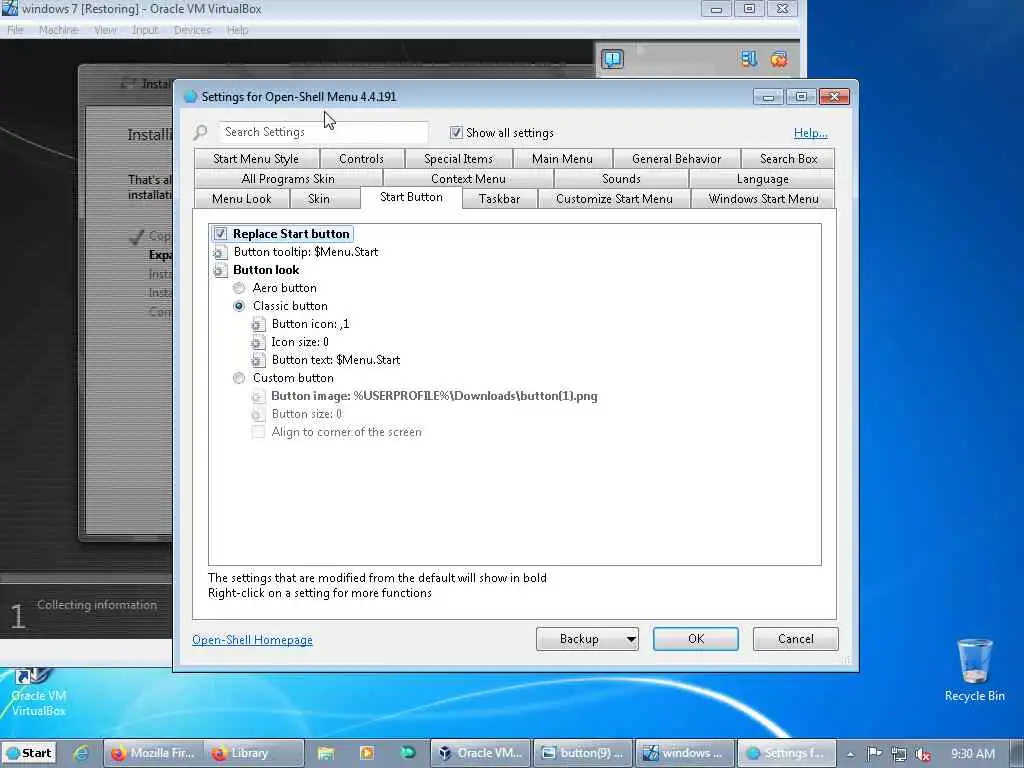Image resolution: width=1024 pixels, height=768 pixels.
Task: Go to Skin tab
Action: click(x=319, y=199)
